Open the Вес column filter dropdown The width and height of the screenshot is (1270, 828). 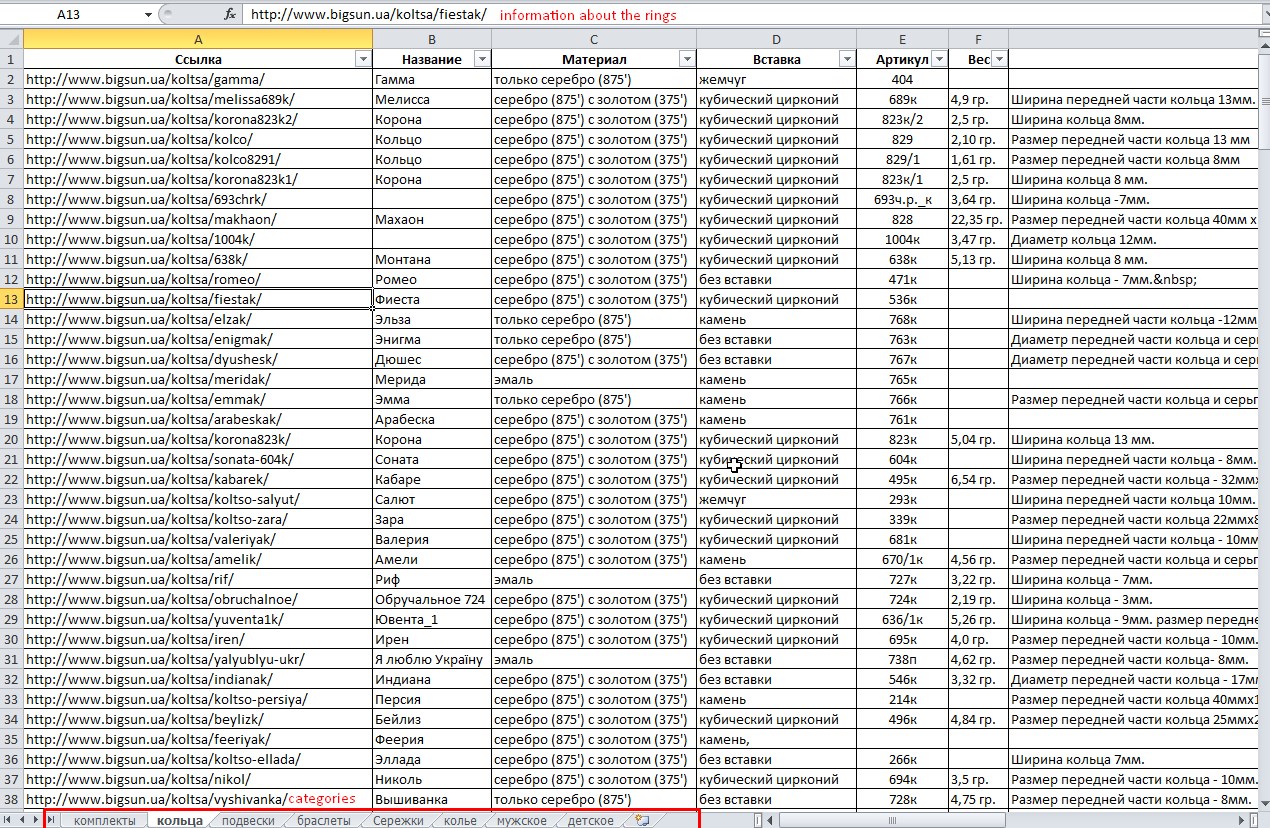(998, 59)
